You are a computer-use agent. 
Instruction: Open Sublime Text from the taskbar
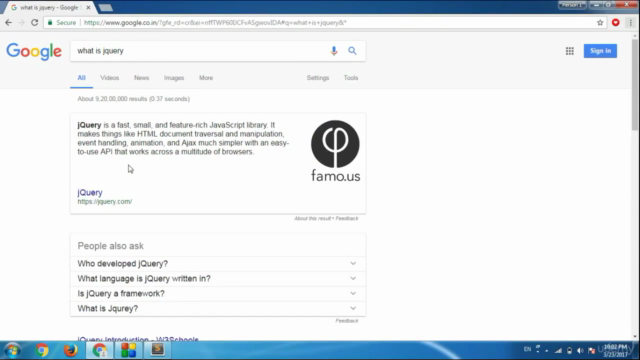(x=158, y=350)
